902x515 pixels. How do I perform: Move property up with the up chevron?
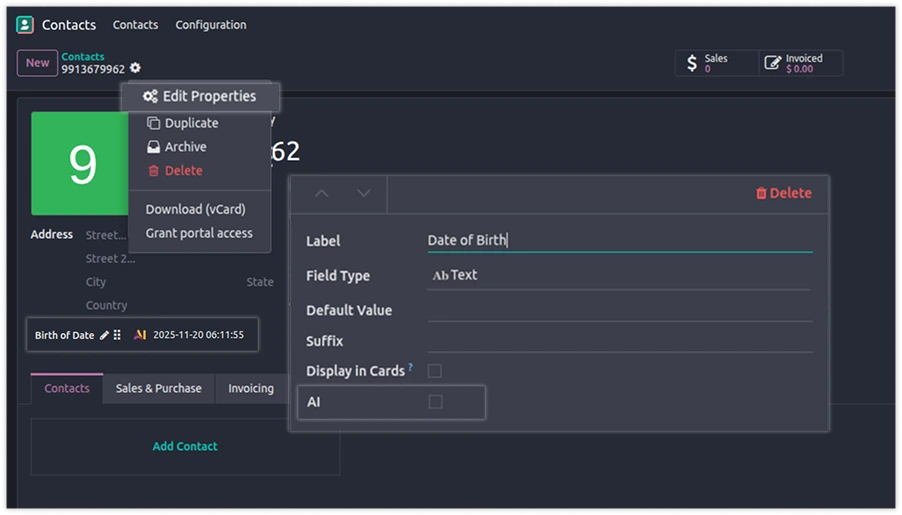(x=321, y=193)
